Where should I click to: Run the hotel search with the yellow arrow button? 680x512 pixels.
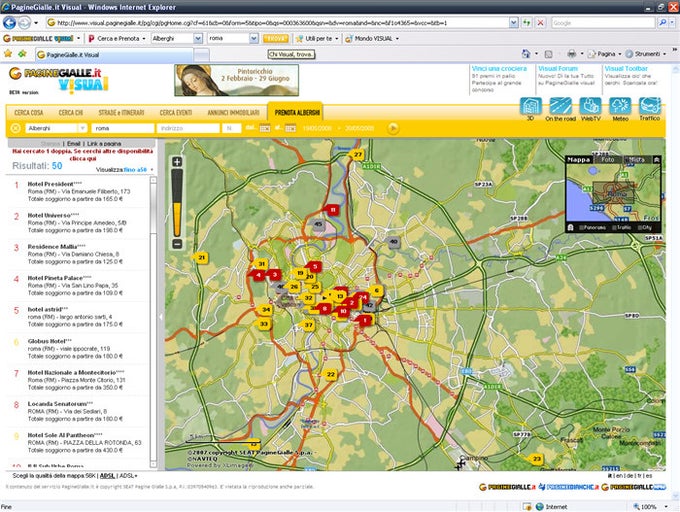[x=393, y=128]
